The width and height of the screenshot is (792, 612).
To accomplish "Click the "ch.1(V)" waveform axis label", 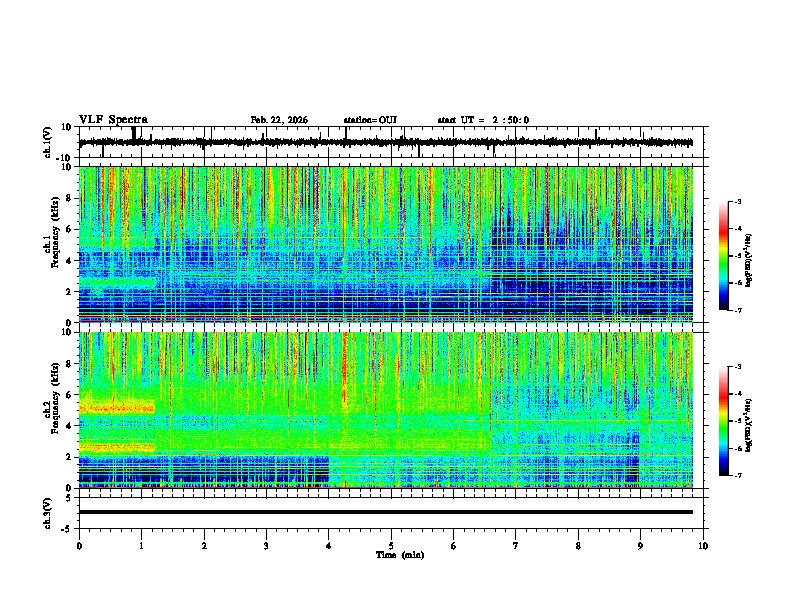I will [x=48, y=142].
